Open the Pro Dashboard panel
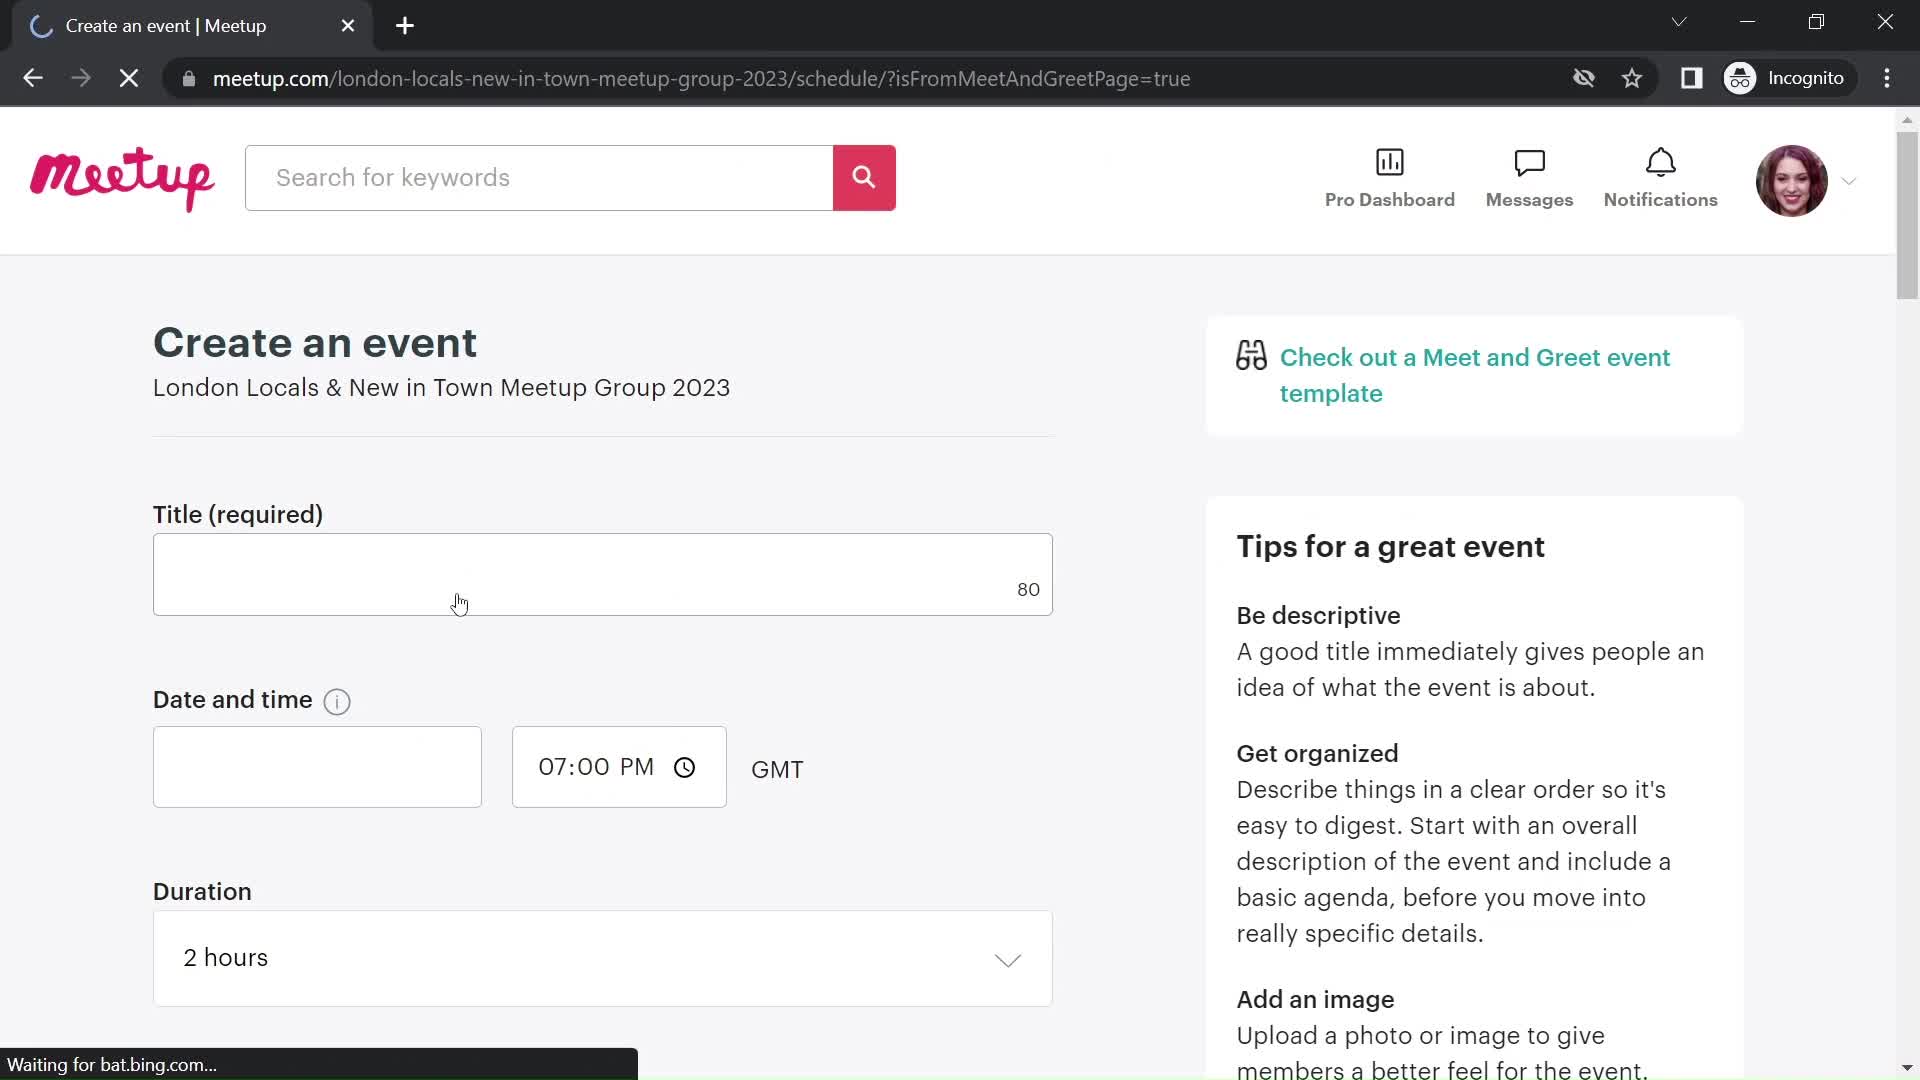1920x1080 pixels. 1390,178
